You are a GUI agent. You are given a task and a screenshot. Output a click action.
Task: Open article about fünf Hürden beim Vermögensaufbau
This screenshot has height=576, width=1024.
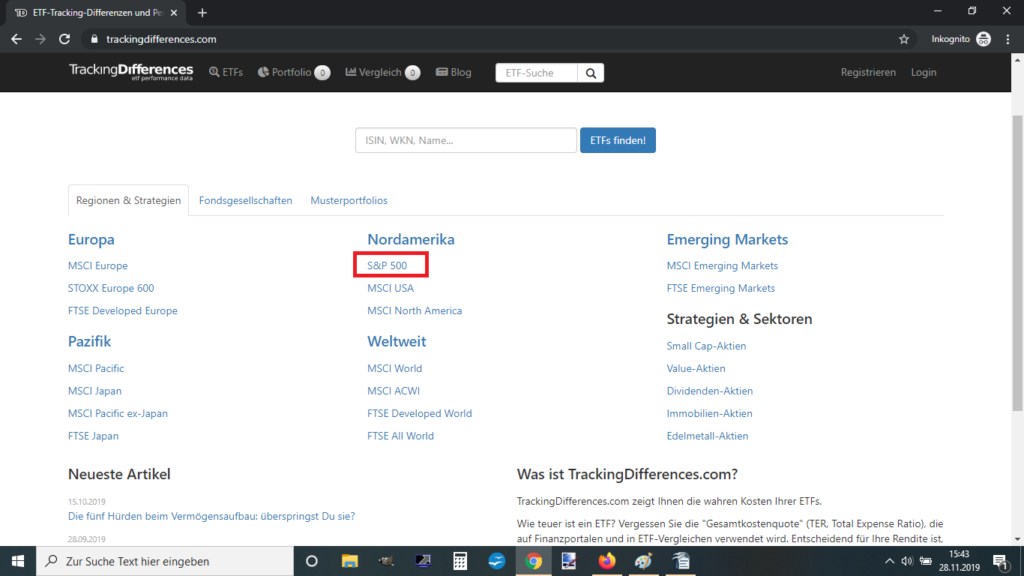[212, 517]
